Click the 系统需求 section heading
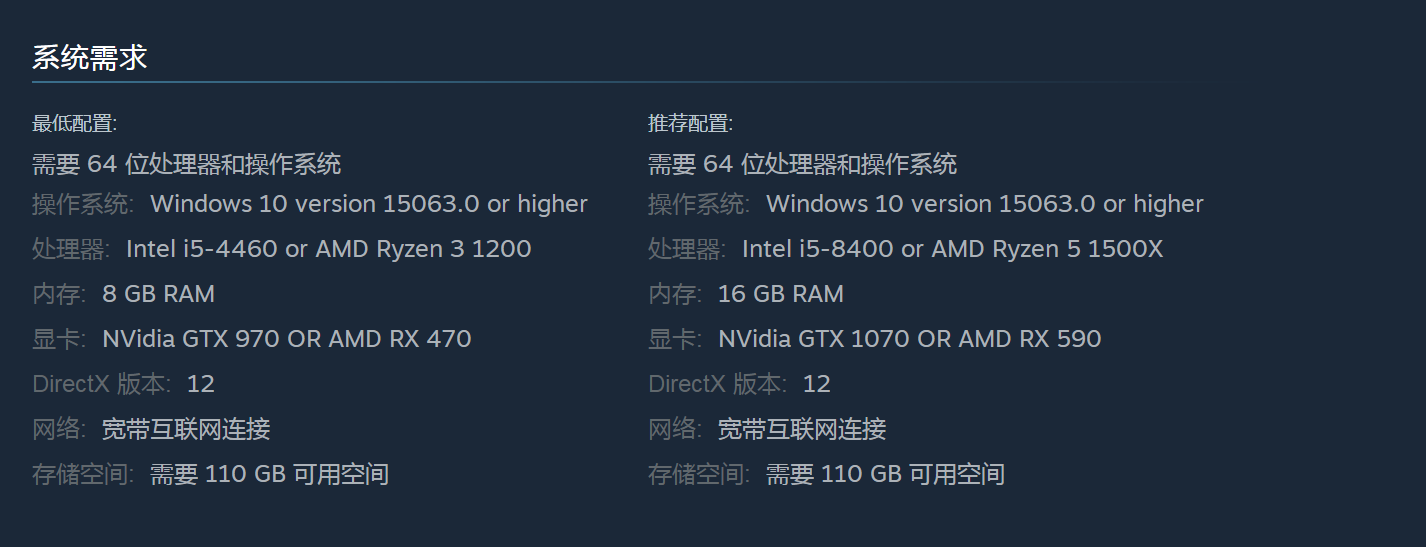 pos(90,57)
